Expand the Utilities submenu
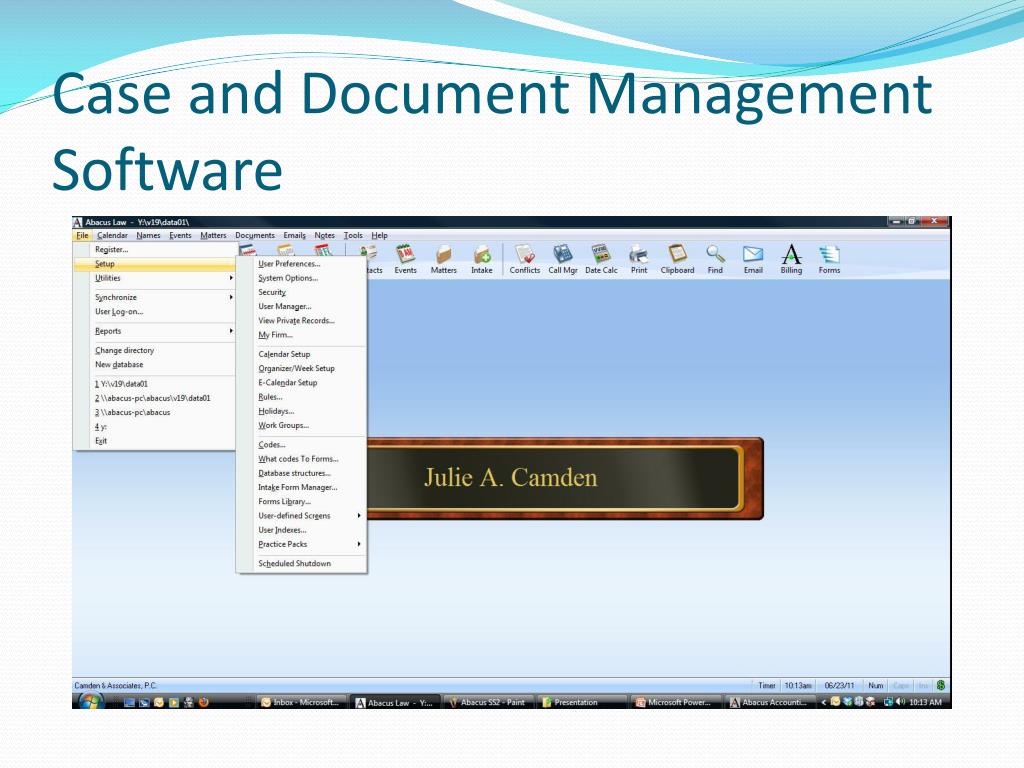 click(155, 278)
